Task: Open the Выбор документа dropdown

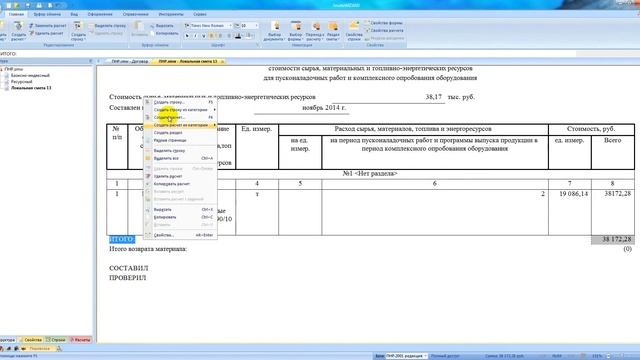Action: 274,31
